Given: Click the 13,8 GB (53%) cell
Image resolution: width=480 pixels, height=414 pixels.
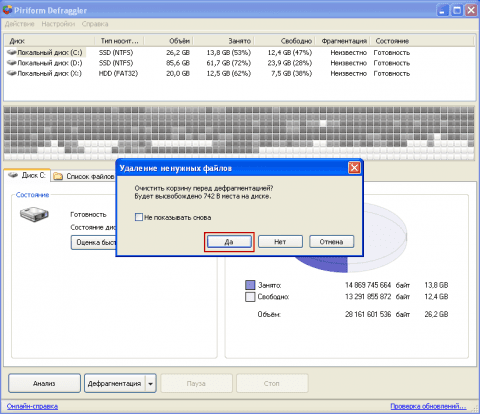Looking at the screenshot, I should pyautogui.click(x=229, y=53).
